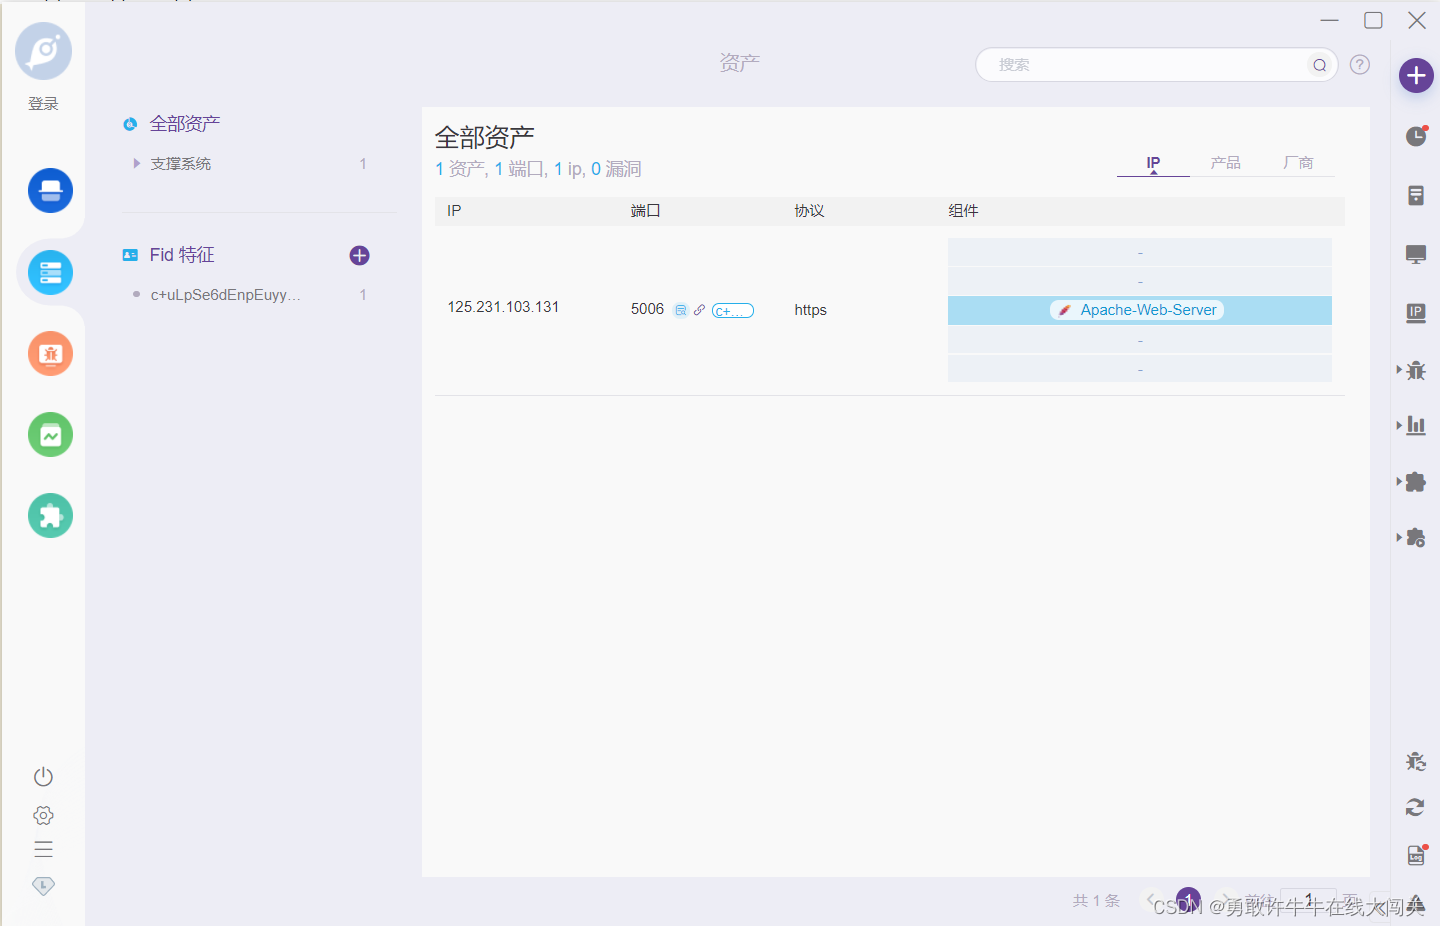
Task: Click the 搜索 search input field
Action: tap(1156, 65)
